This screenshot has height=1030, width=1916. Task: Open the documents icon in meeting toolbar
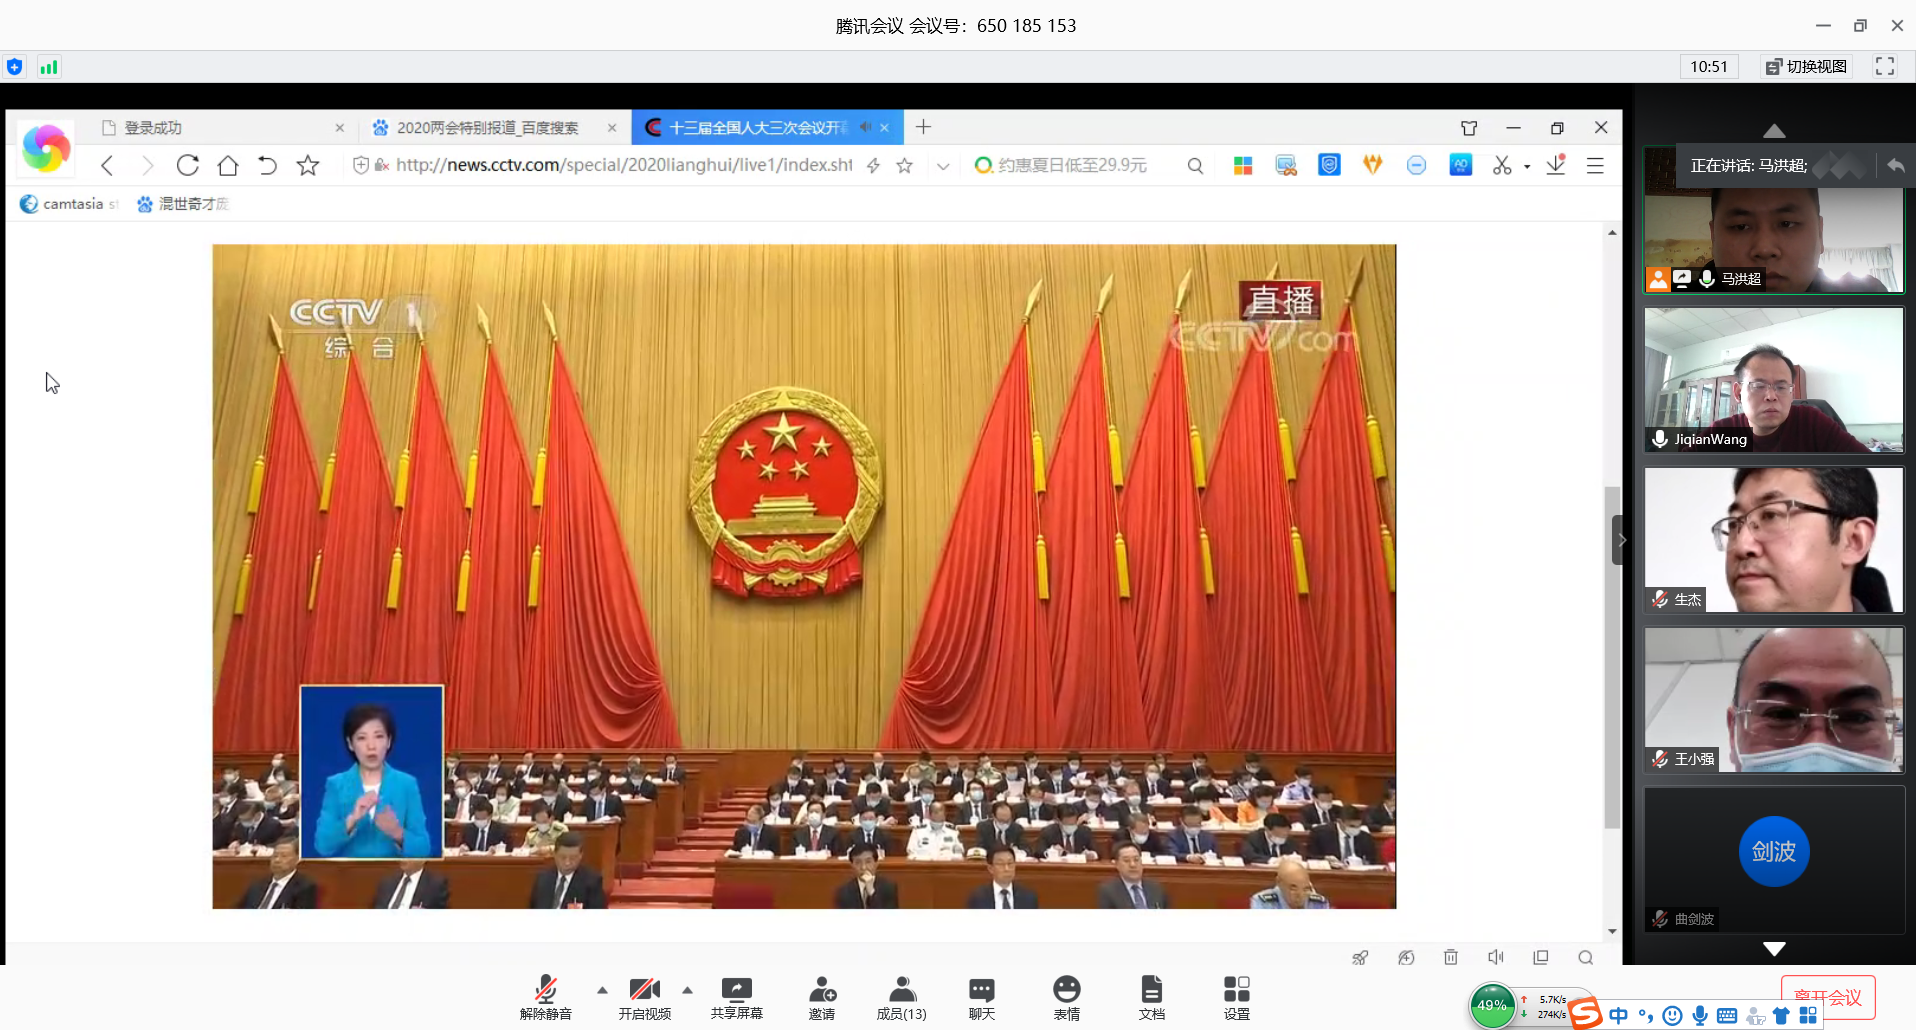click(x=1151, y=990)
